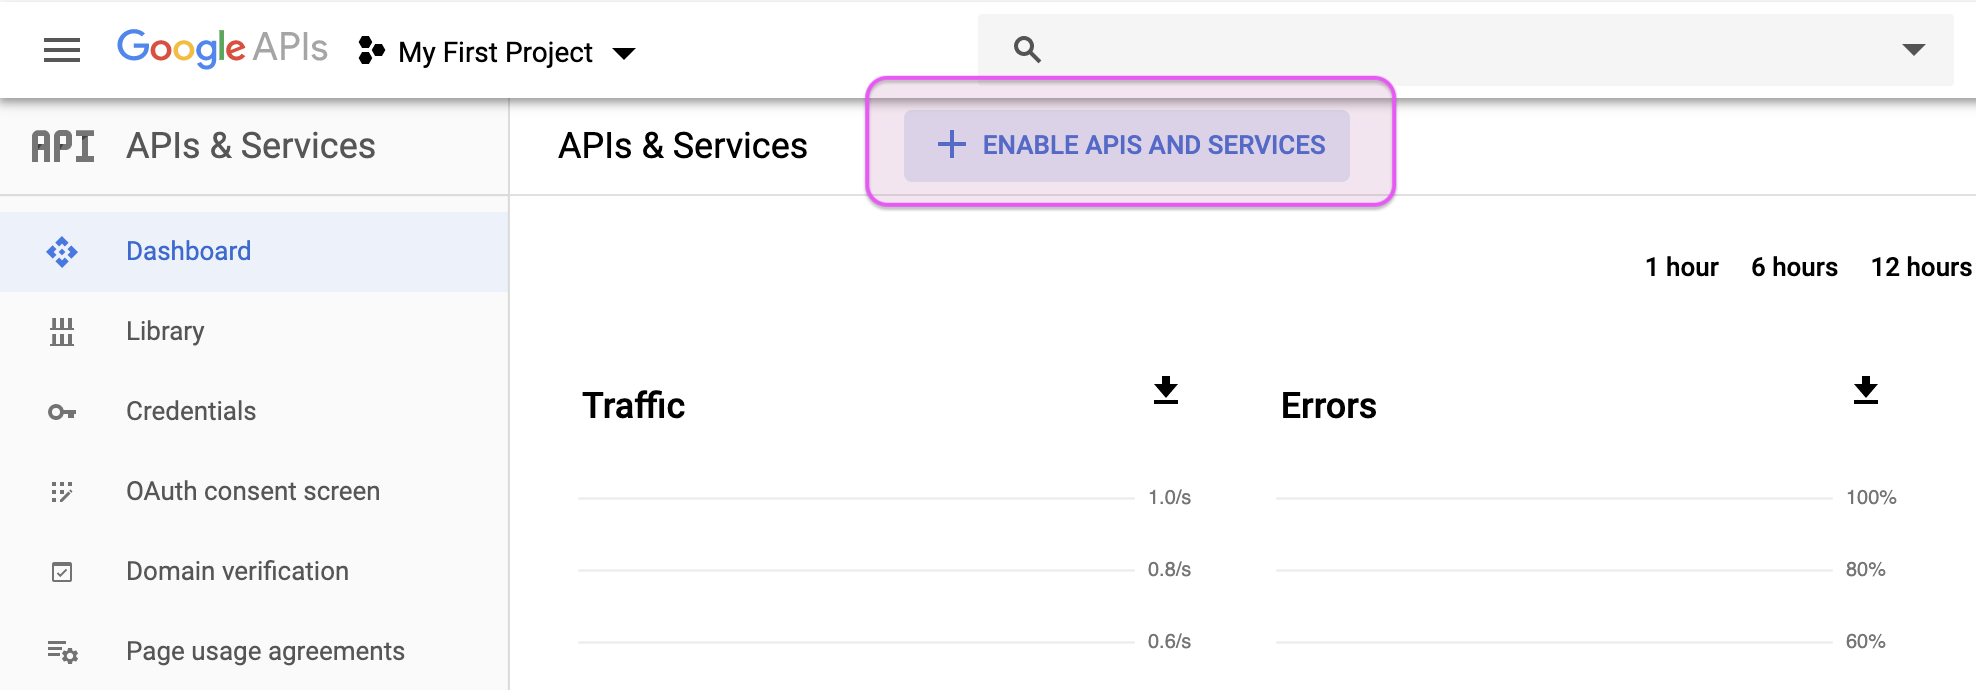Click the Library sidebar icon
This screenshot has width=1976, height=690.
tap(62, 332)
